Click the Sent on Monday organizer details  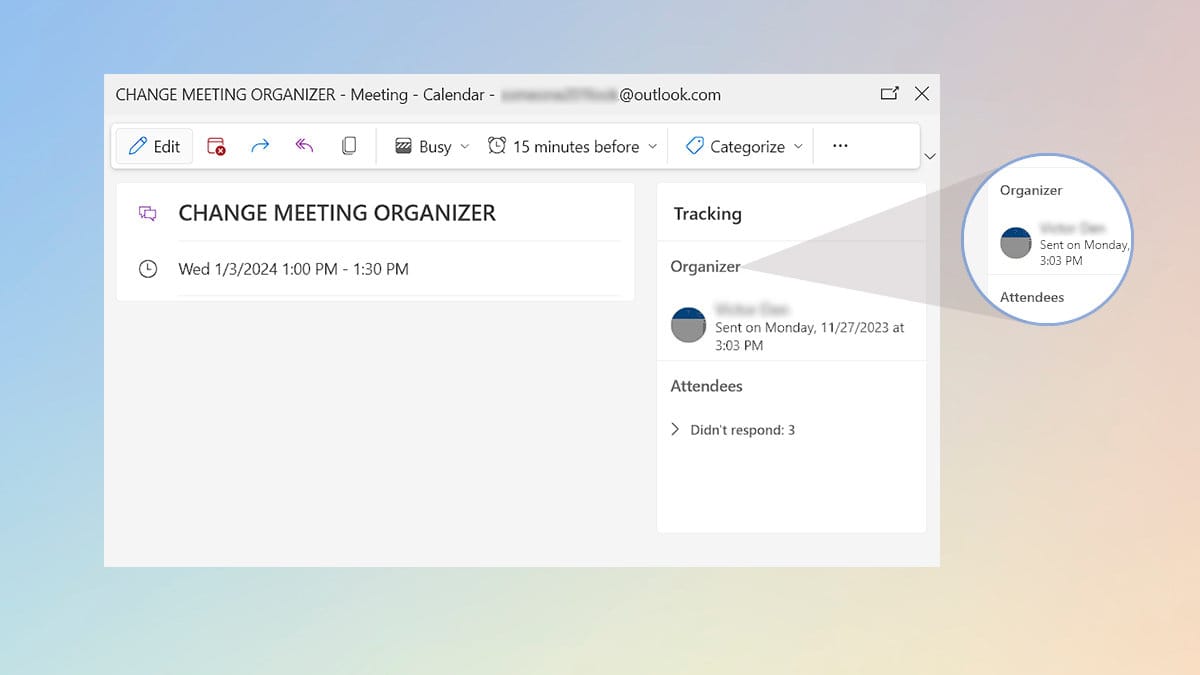coord(809,336)
